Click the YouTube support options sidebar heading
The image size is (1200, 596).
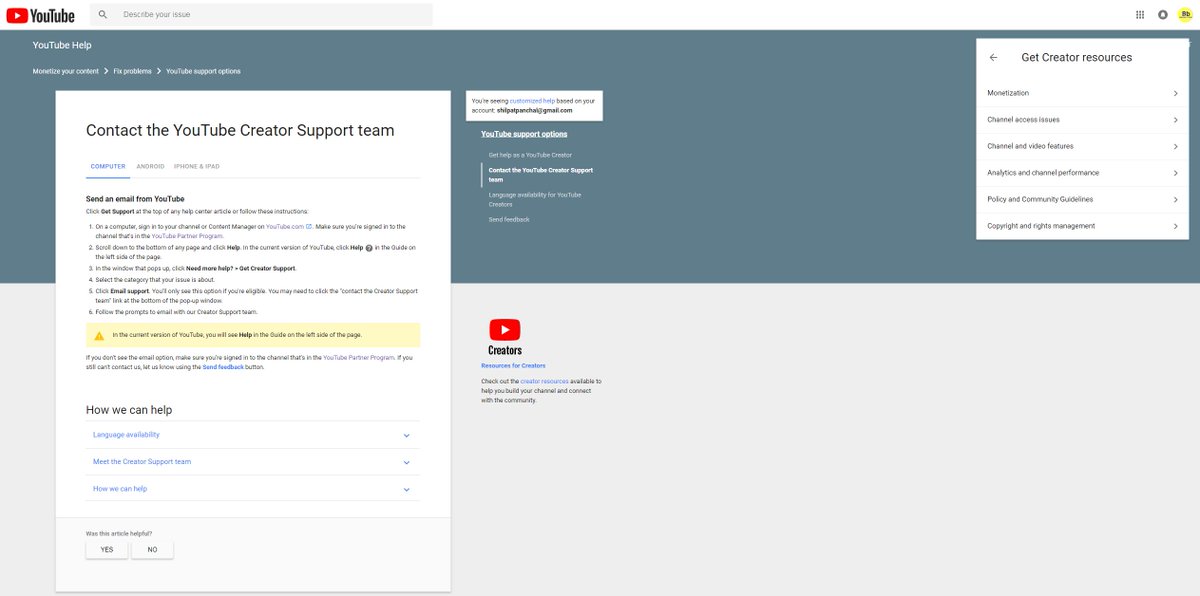[x=524, y=134]
